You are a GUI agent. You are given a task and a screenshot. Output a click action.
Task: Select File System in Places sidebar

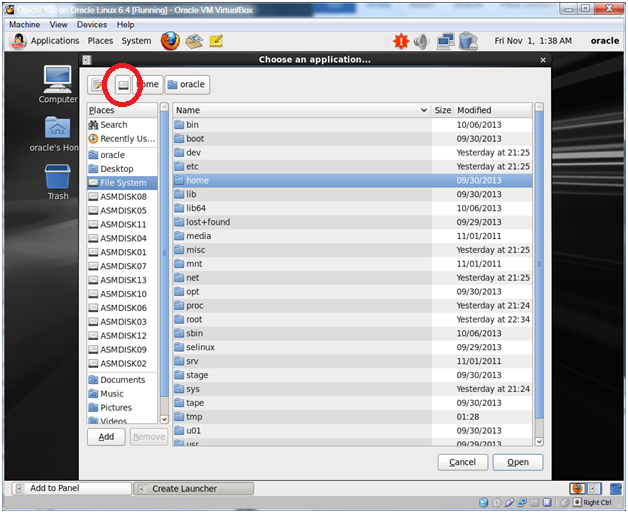122,183
